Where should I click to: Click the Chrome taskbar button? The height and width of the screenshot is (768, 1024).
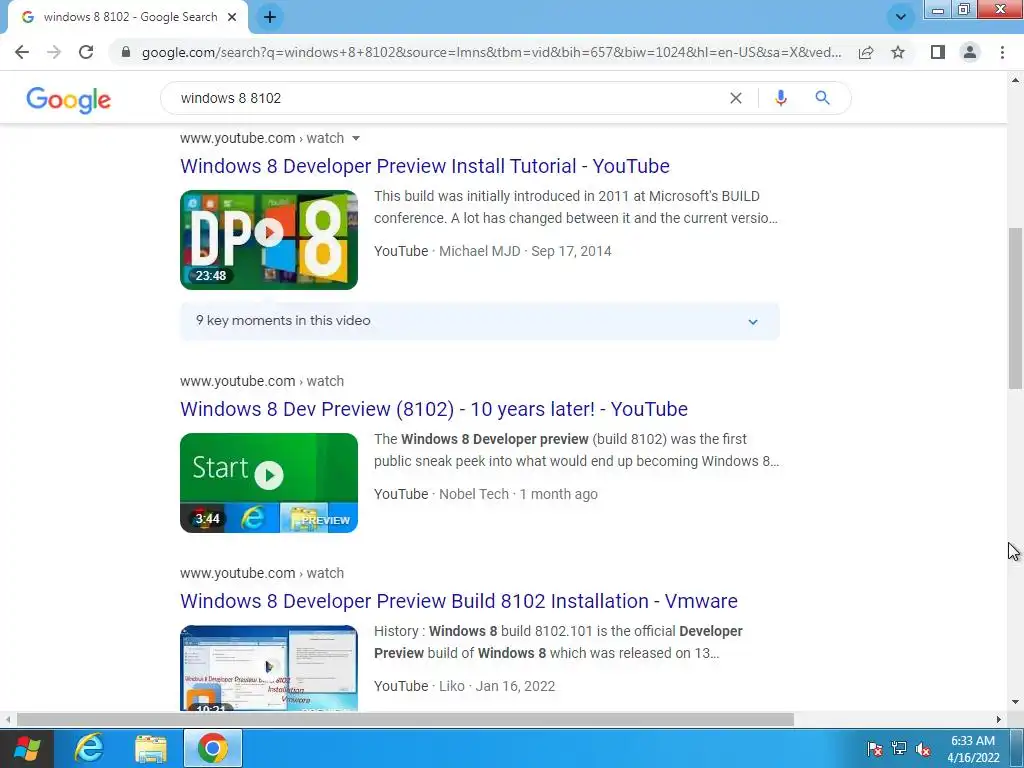tap(213, 748)
